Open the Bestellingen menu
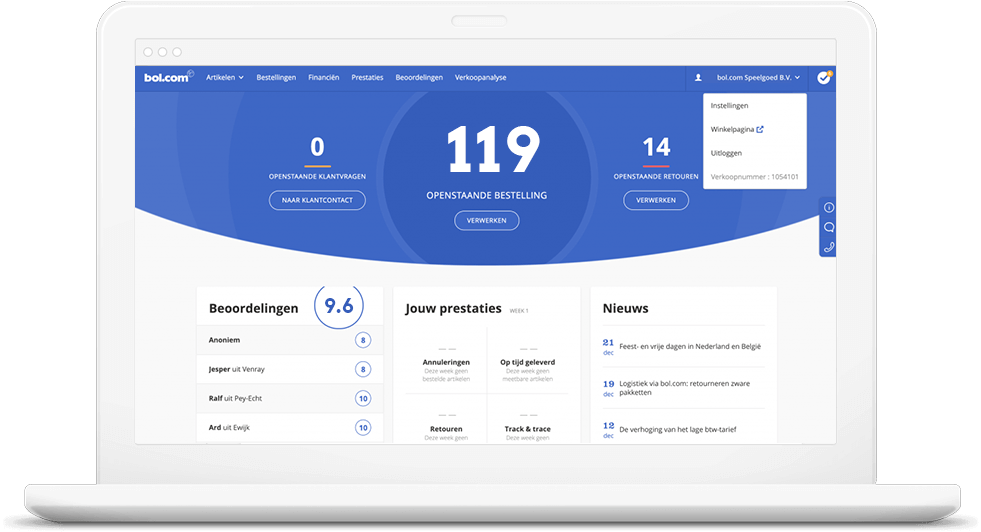981x532 pixels. (x=276, y=78)
